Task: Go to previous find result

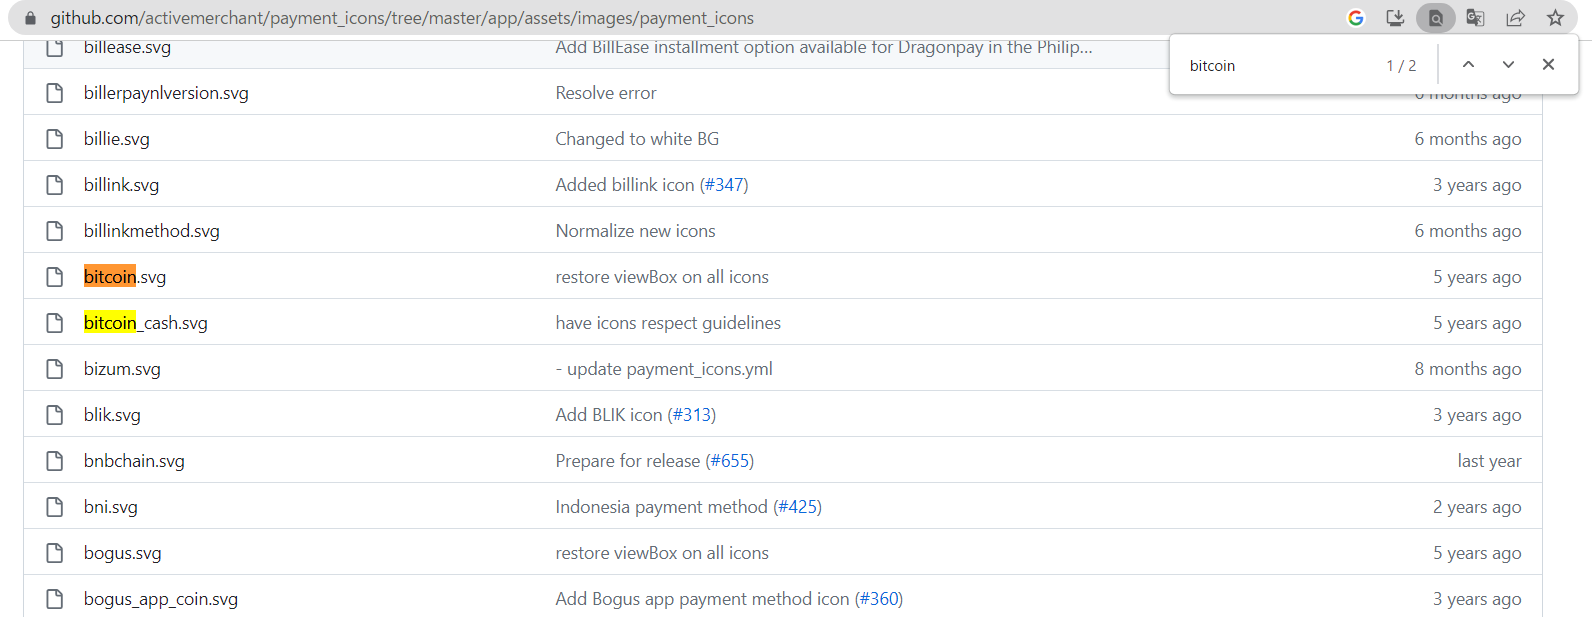Action: 1468,65
